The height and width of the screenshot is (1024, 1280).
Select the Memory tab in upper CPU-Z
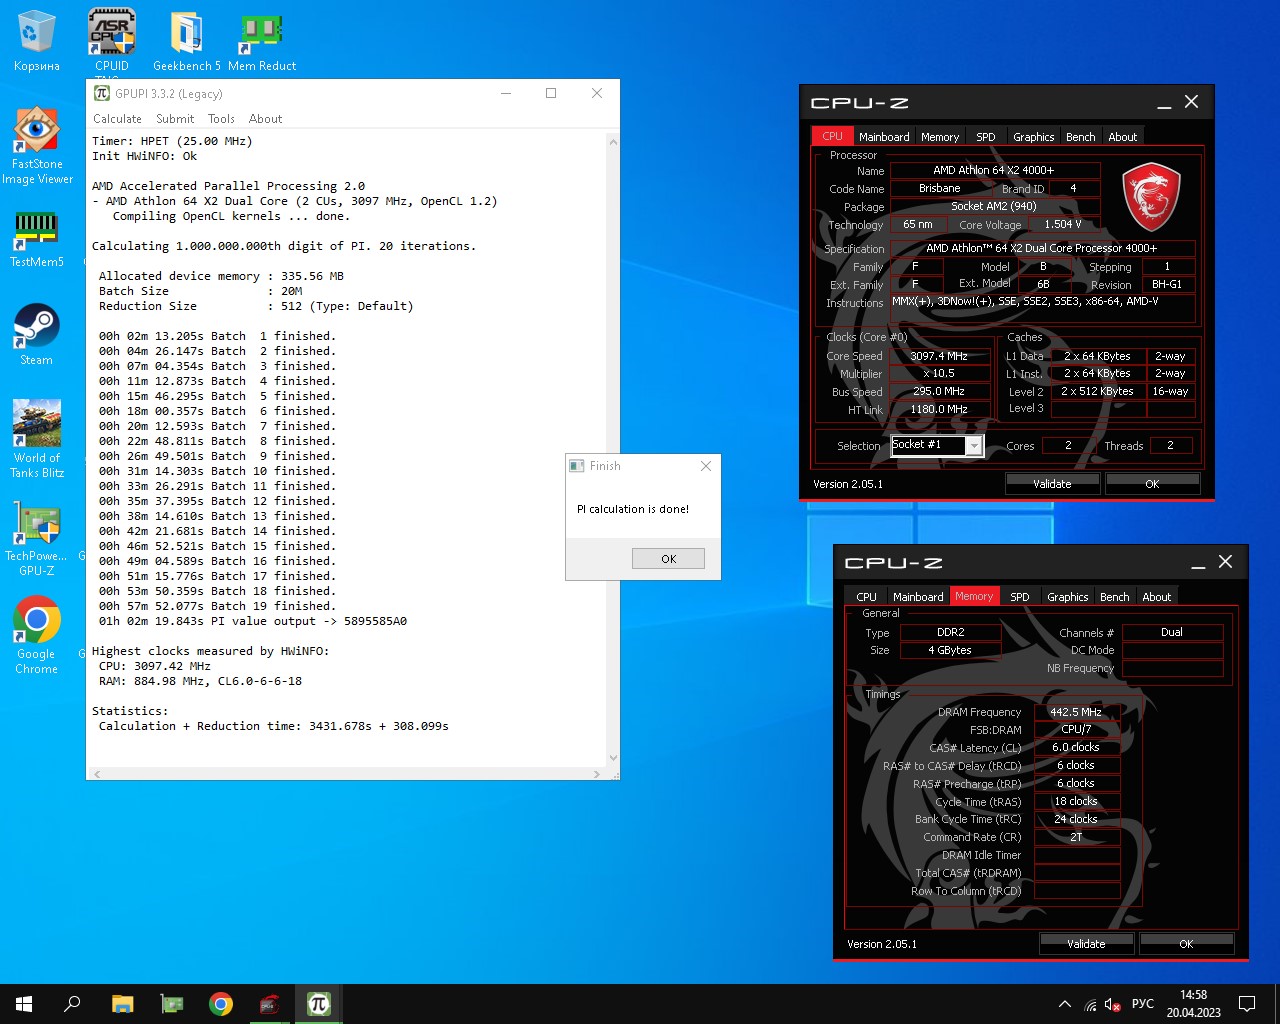point(940,137)
